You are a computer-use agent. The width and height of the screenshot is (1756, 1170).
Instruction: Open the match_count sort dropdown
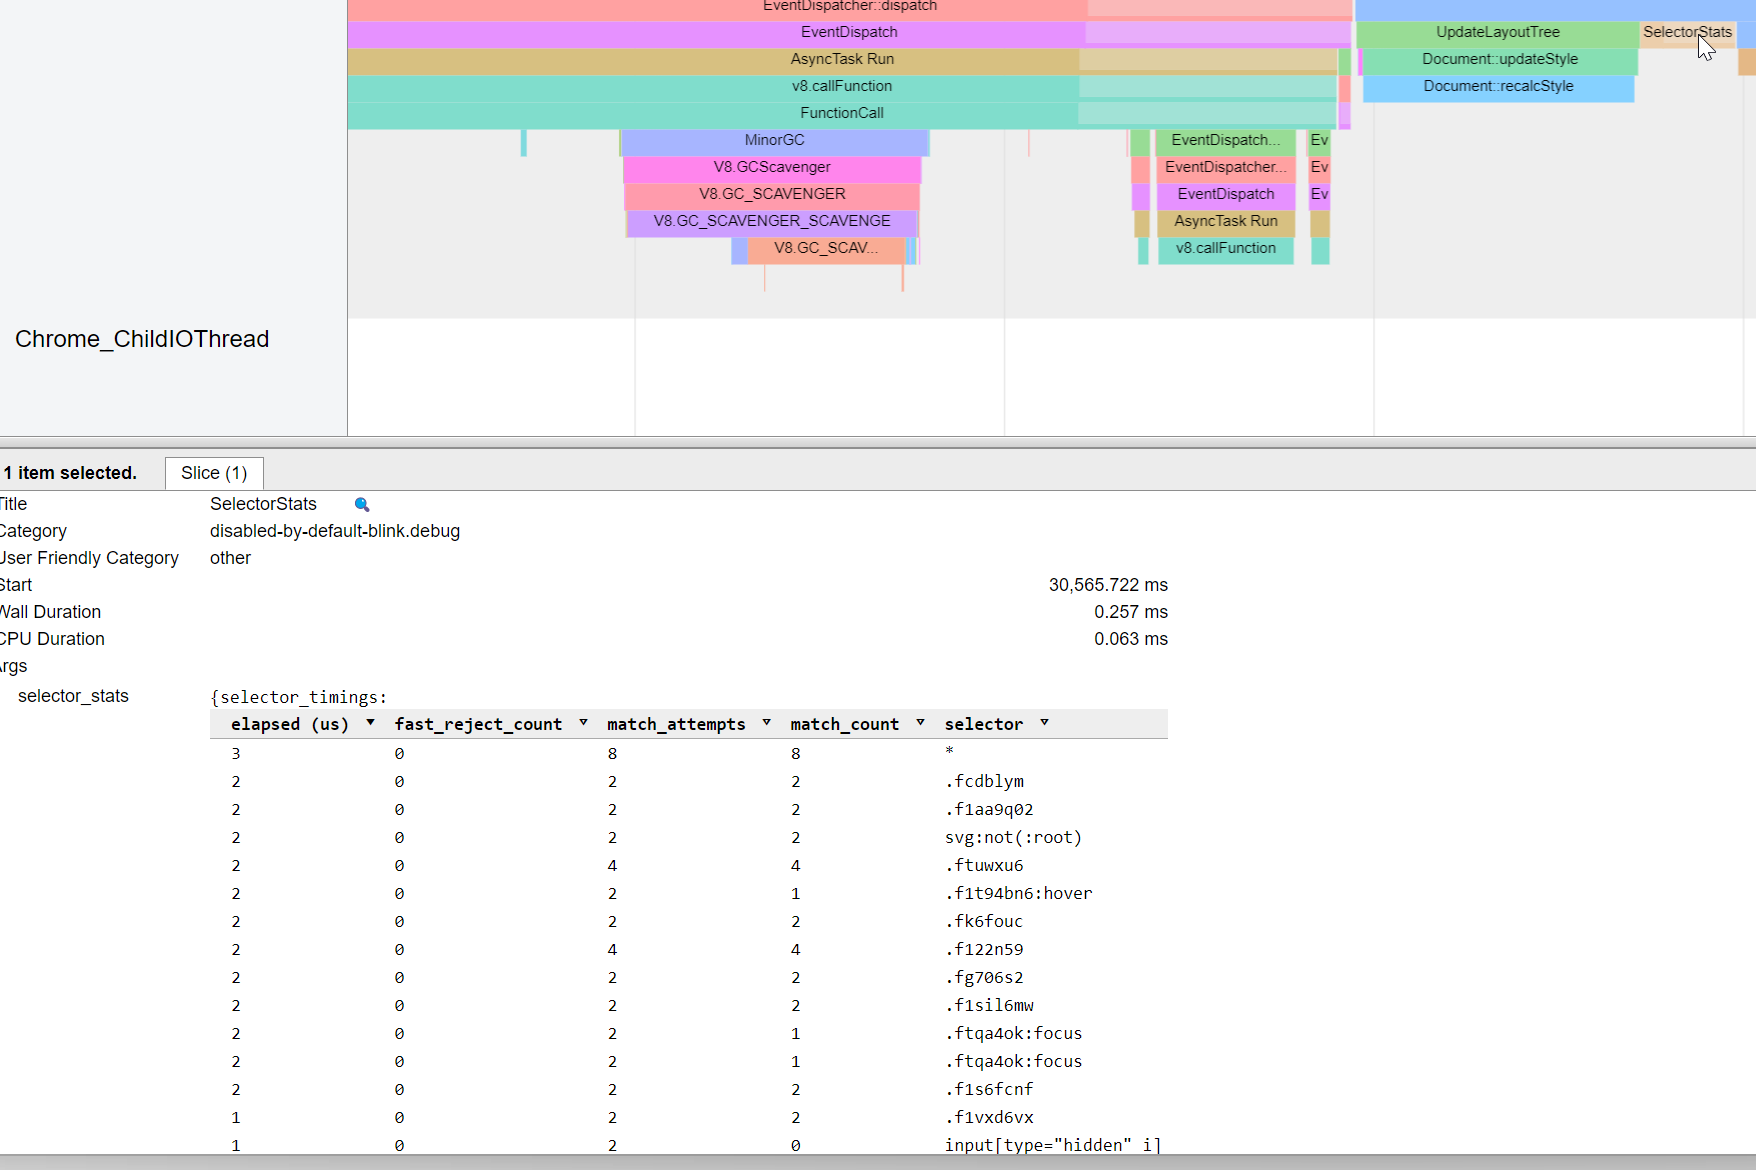tap(920, 722)
